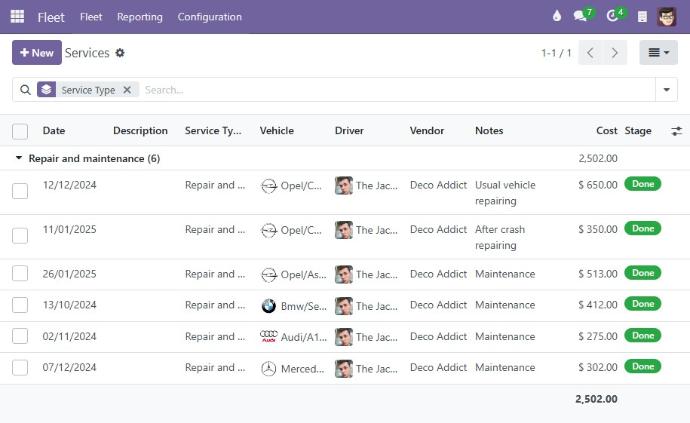Remove the Service Type filter facet
This screenshot has width=690, height=423.
(x=127, y=90)
